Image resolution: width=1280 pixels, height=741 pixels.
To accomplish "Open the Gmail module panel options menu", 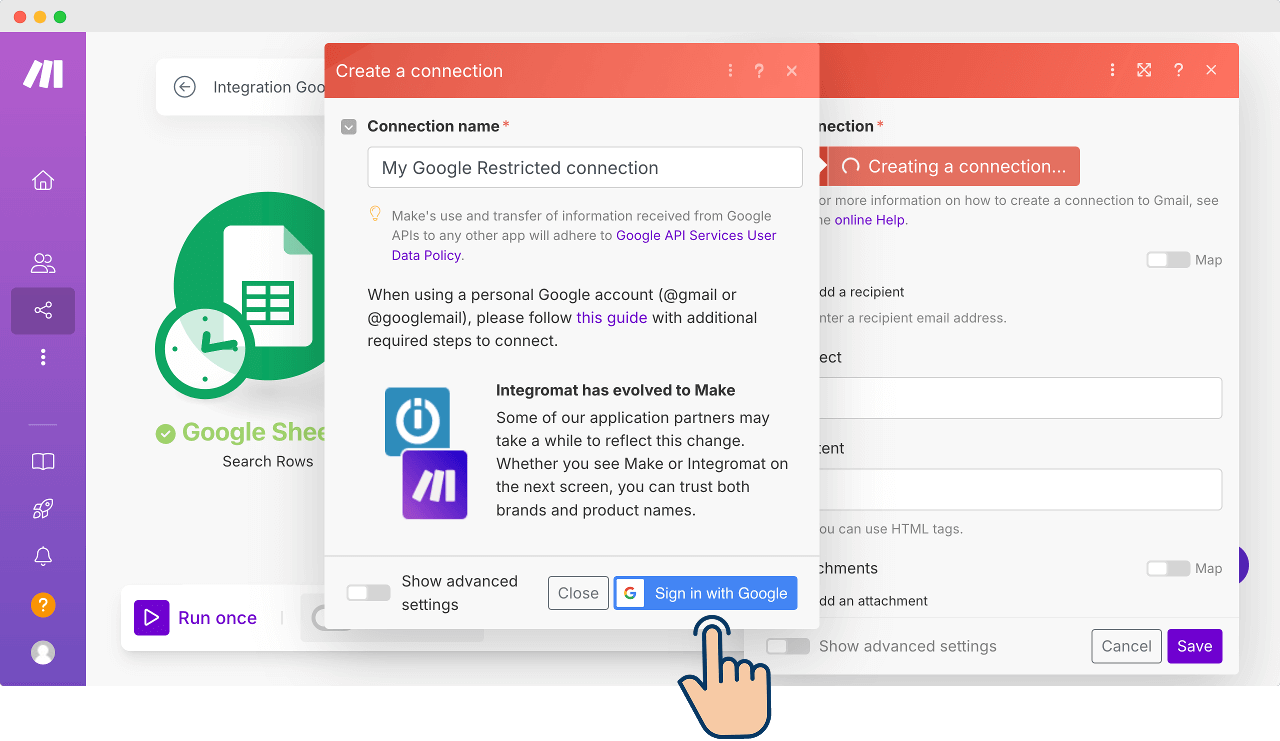I will click(x=1113, y=70).
